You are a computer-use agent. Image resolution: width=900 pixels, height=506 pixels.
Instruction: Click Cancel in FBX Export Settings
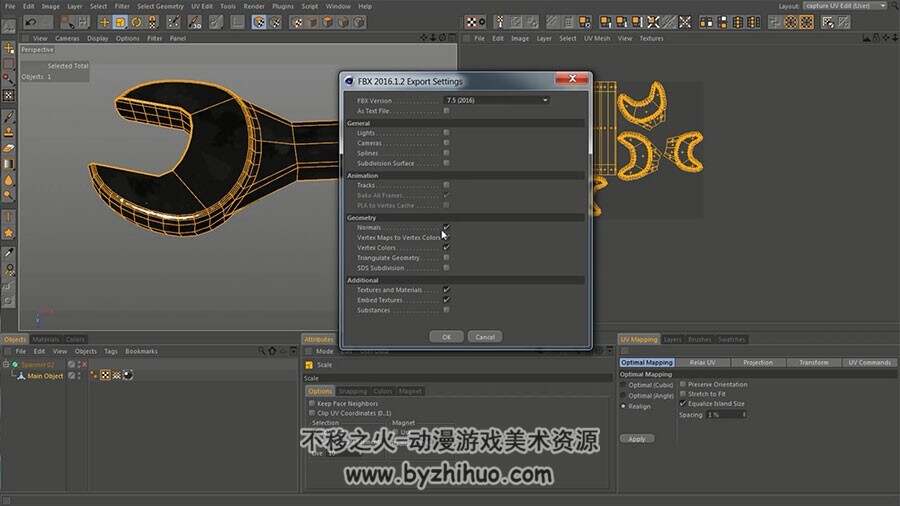point(485,337)
